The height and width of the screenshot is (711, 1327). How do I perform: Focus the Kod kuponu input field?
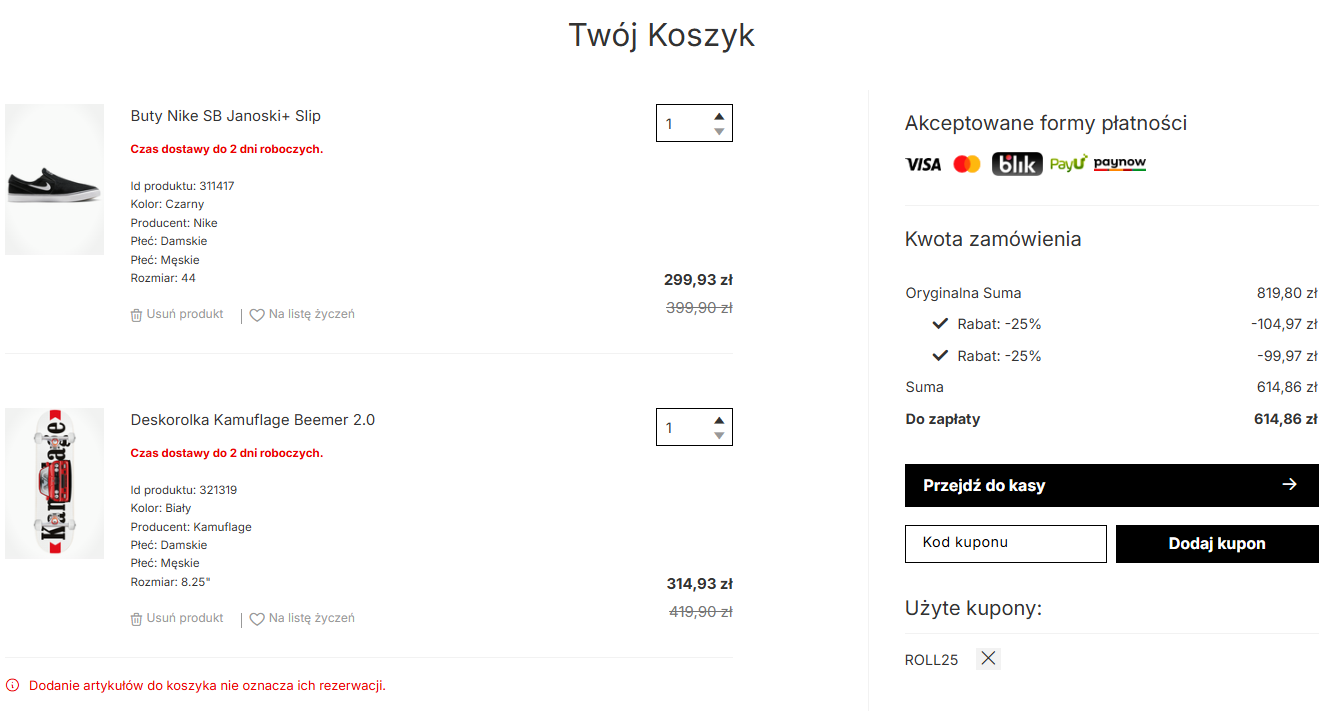pos(1005,544)
